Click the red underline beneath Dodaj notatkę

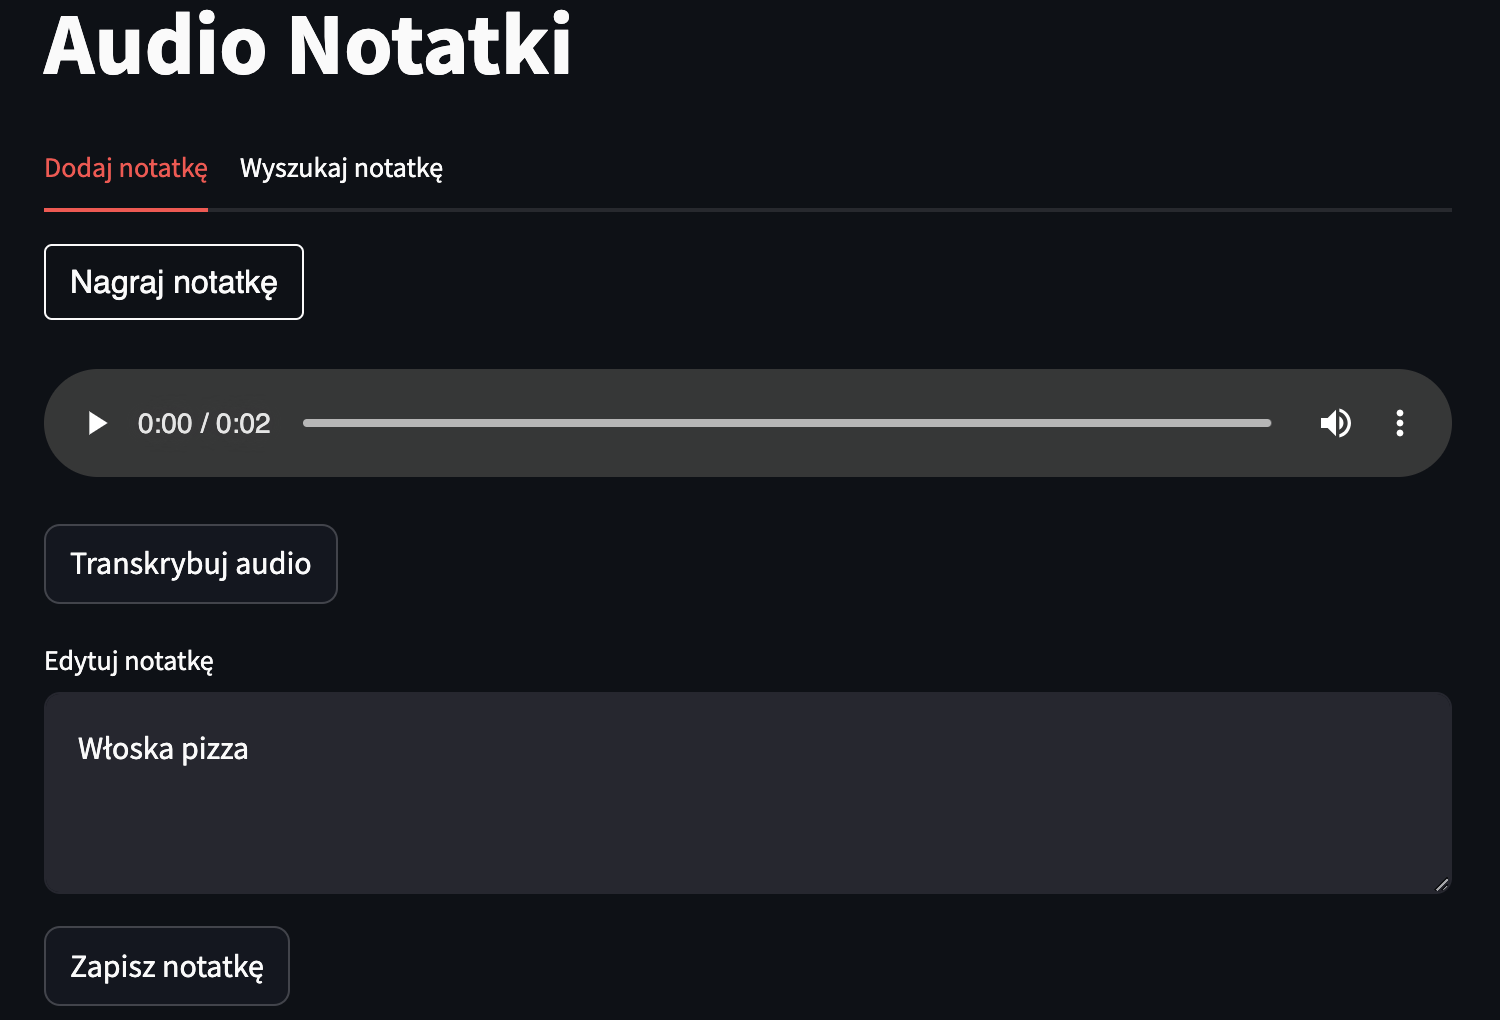pos(126,210)
